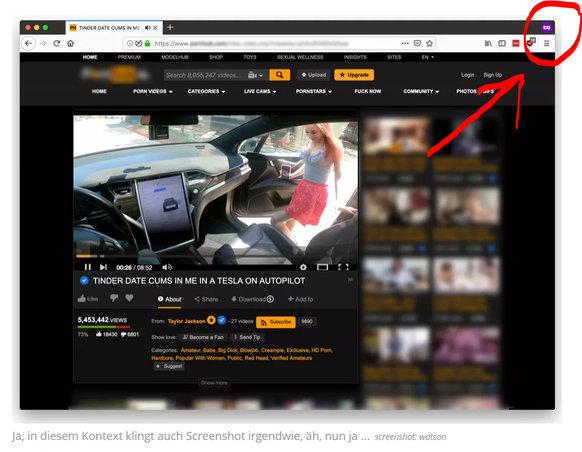Open the browser hamburger menu
The height and width of the screenshot is (452, 582).
point(546,43)
